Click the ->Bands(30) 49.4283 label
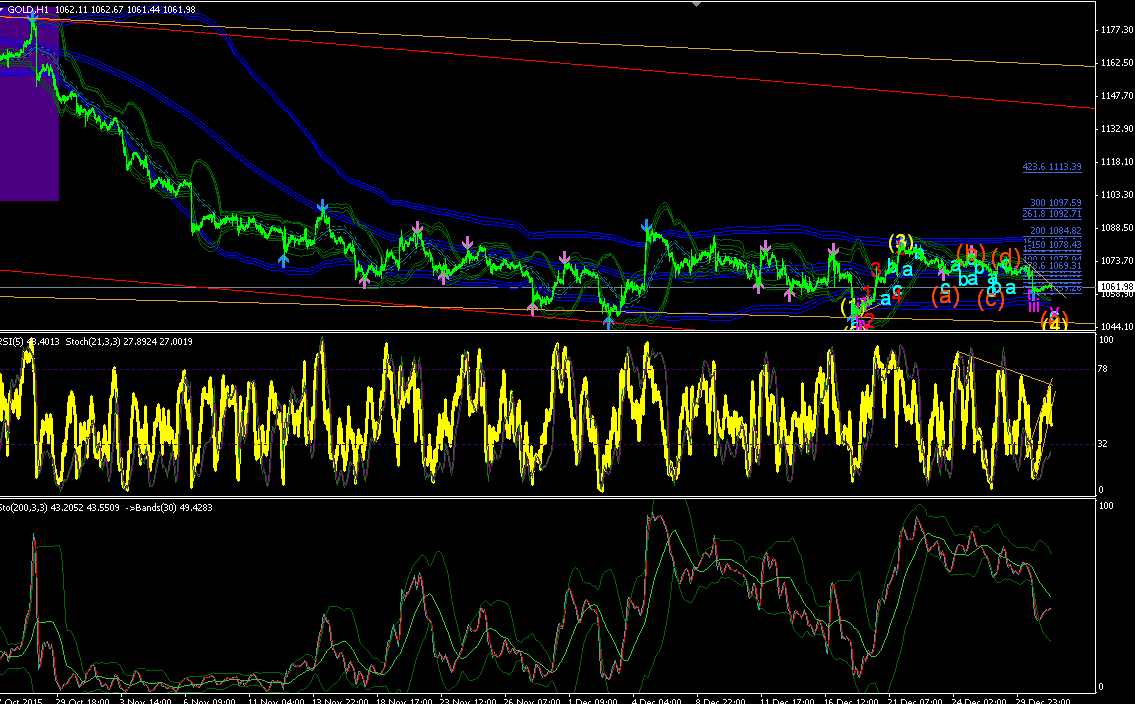Screen dimensions: 1135x704 (169, 508)
